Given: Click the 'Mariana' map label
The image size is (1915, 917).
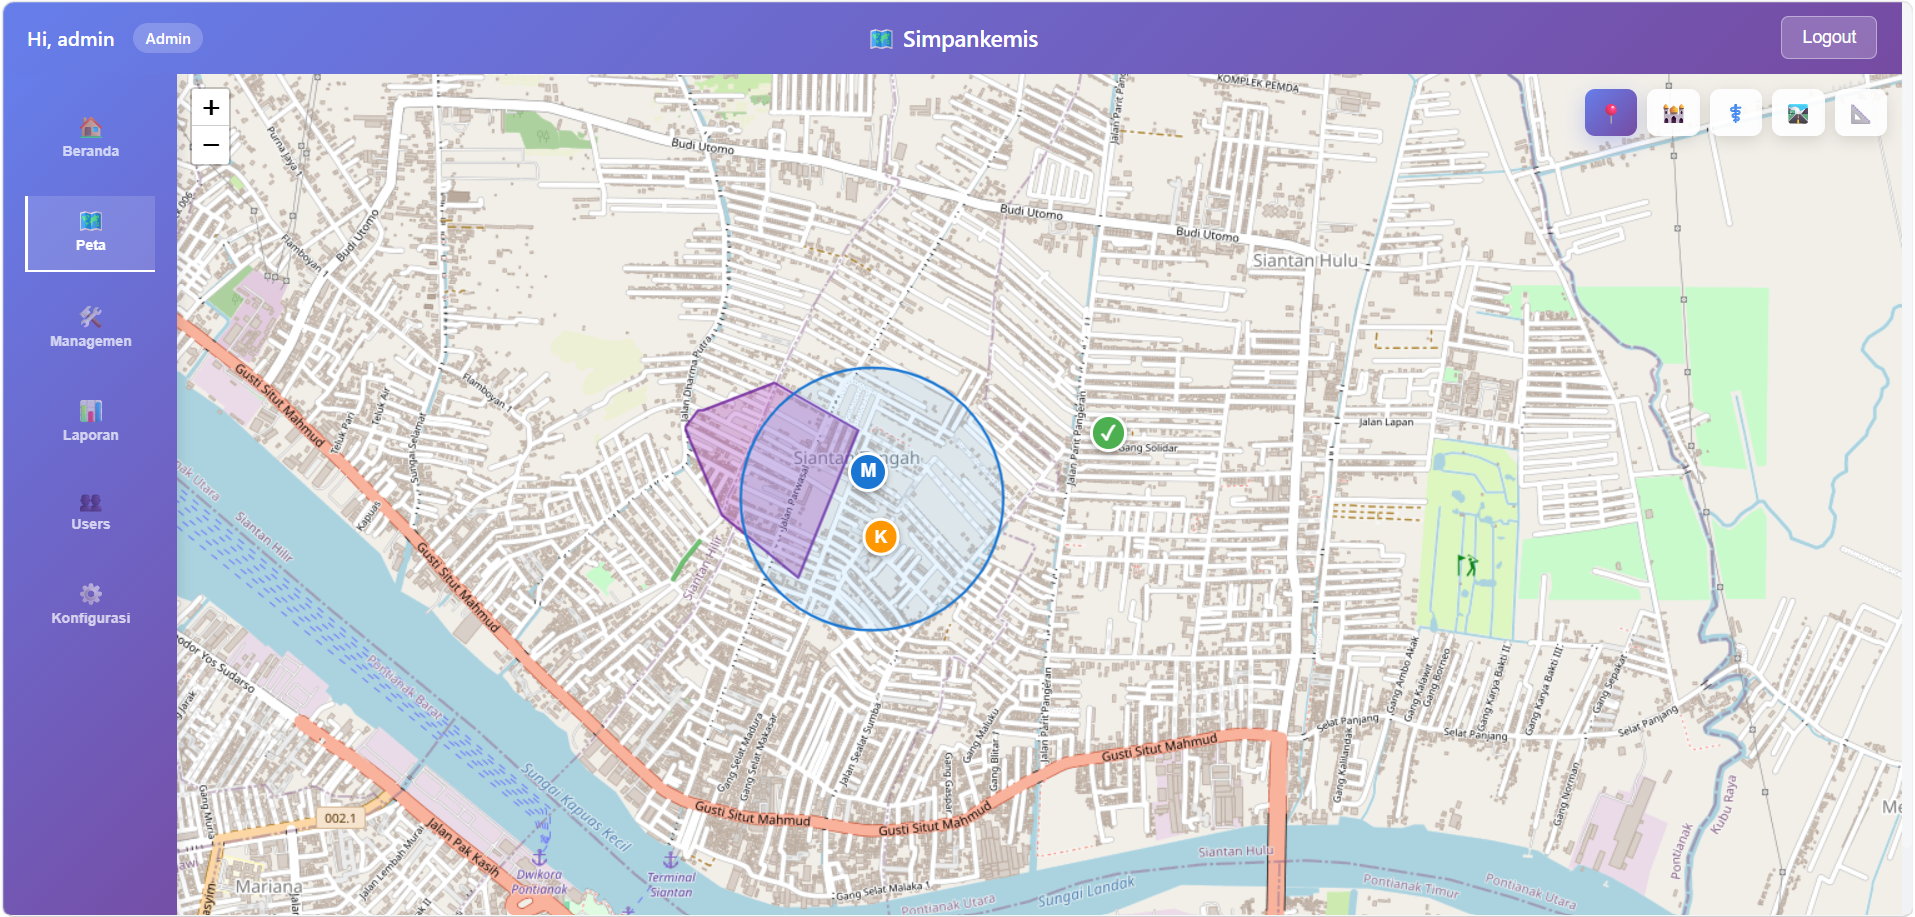Looking at the screenshot, I should point(268,887).
